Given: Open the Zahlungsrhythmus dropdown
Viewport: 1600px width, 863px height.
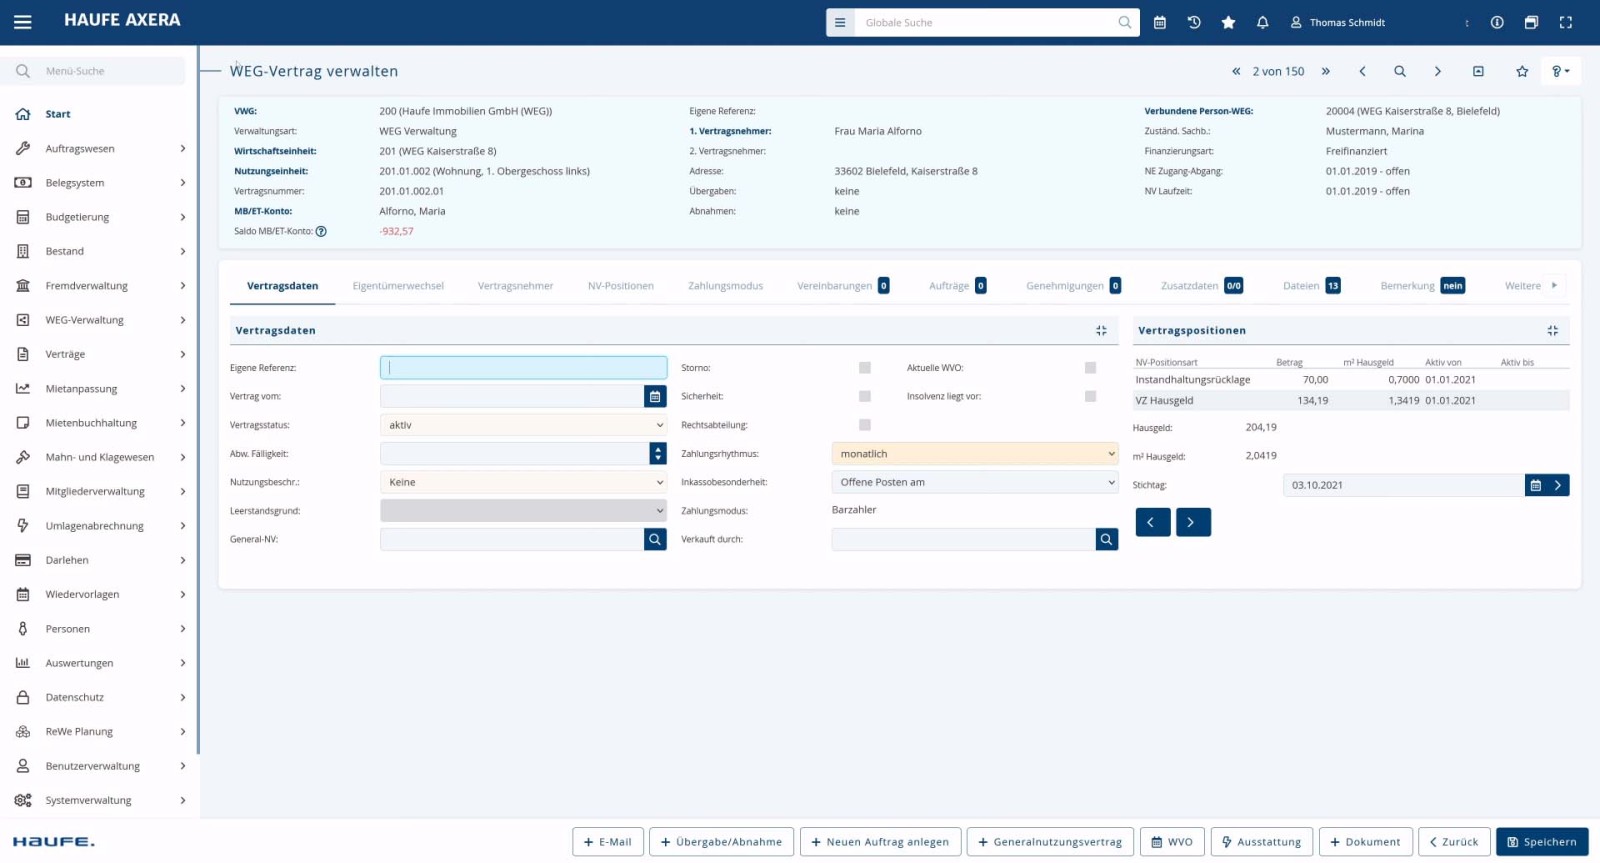Looking at the screenshot, I should click(x=974, y=454).
